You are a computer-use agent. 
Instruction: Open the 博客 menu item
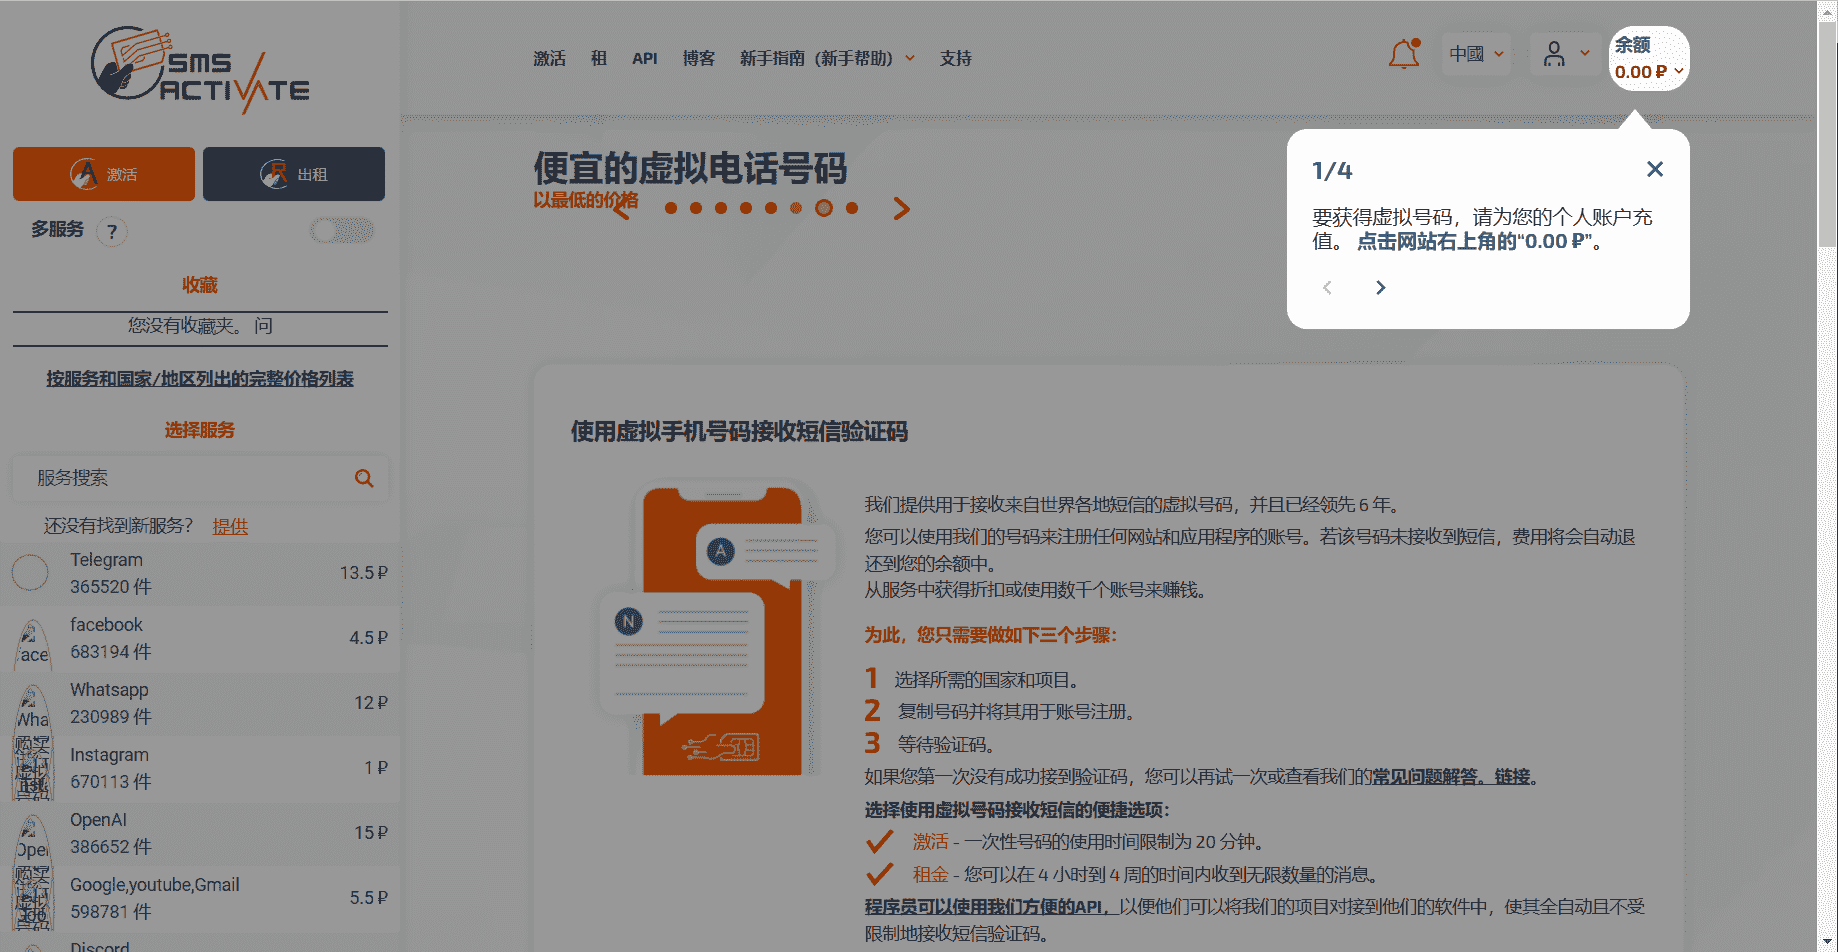(x=699, y=58)
